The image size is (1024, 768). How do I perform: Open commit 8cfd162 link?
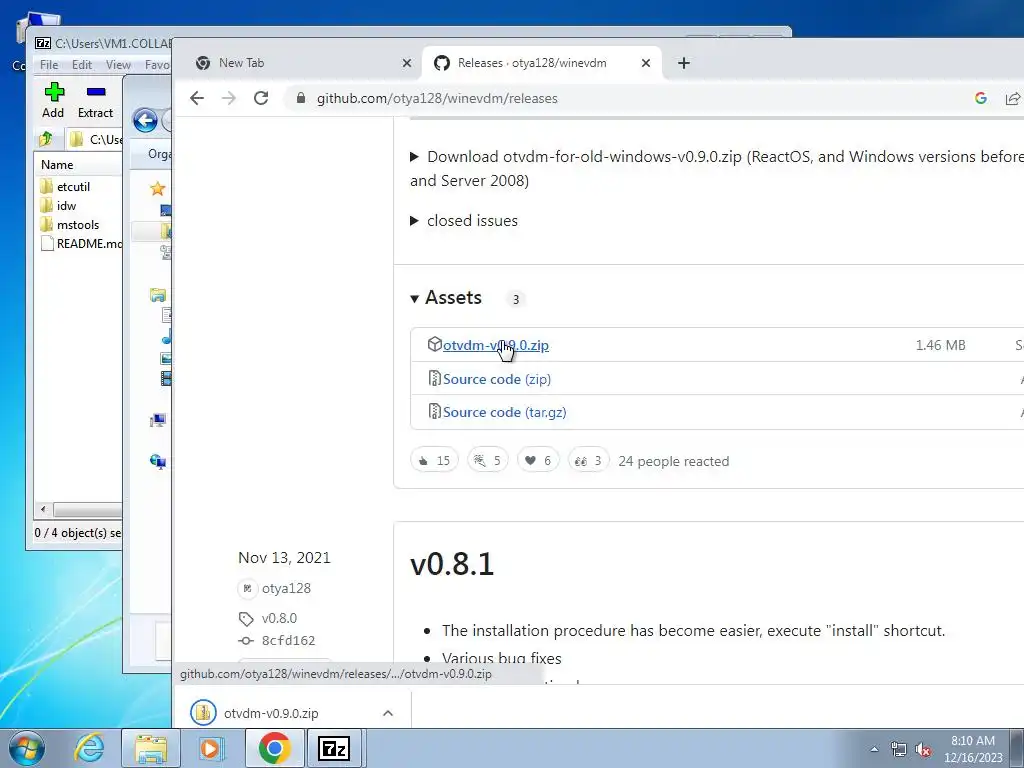pyautogui.click(x=289, y=641)
